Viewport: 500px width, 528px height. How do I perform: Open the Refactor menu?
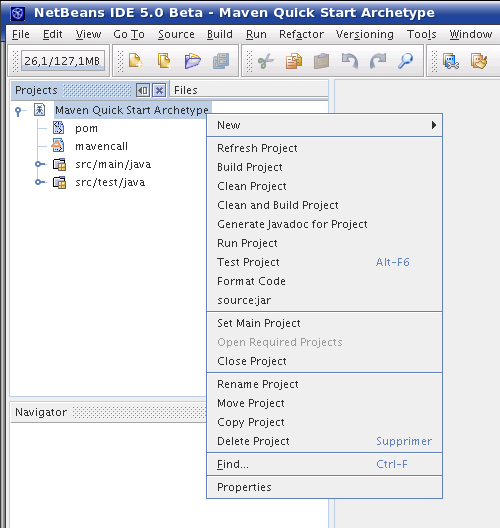301,34
